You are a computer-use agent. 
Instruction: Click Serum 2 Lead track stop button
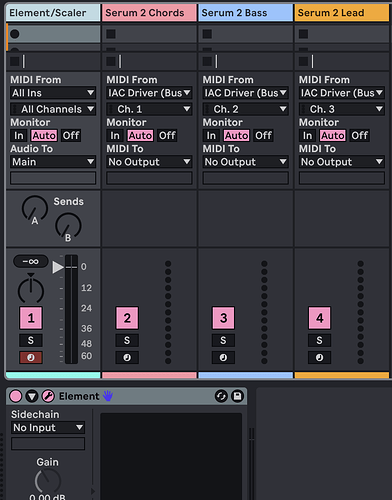click(x=303, y=61)
